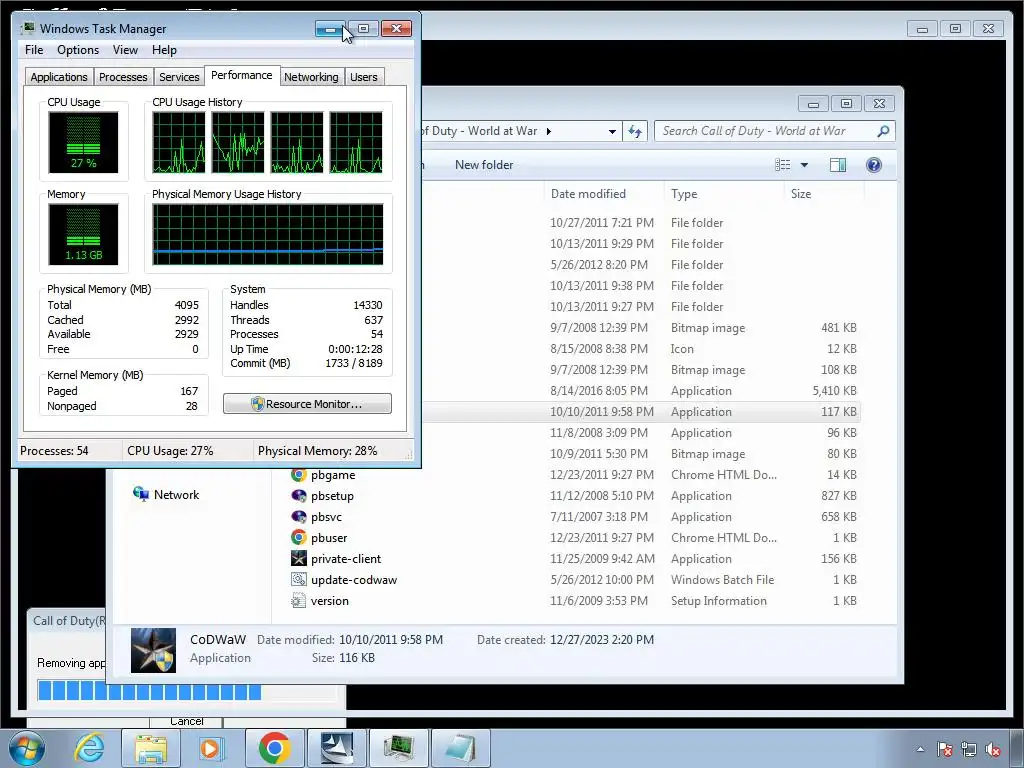Open Task Manager Options menu
Image resolution: width=1024 pixels, height=768 pixels.
(x=78, y=50)
